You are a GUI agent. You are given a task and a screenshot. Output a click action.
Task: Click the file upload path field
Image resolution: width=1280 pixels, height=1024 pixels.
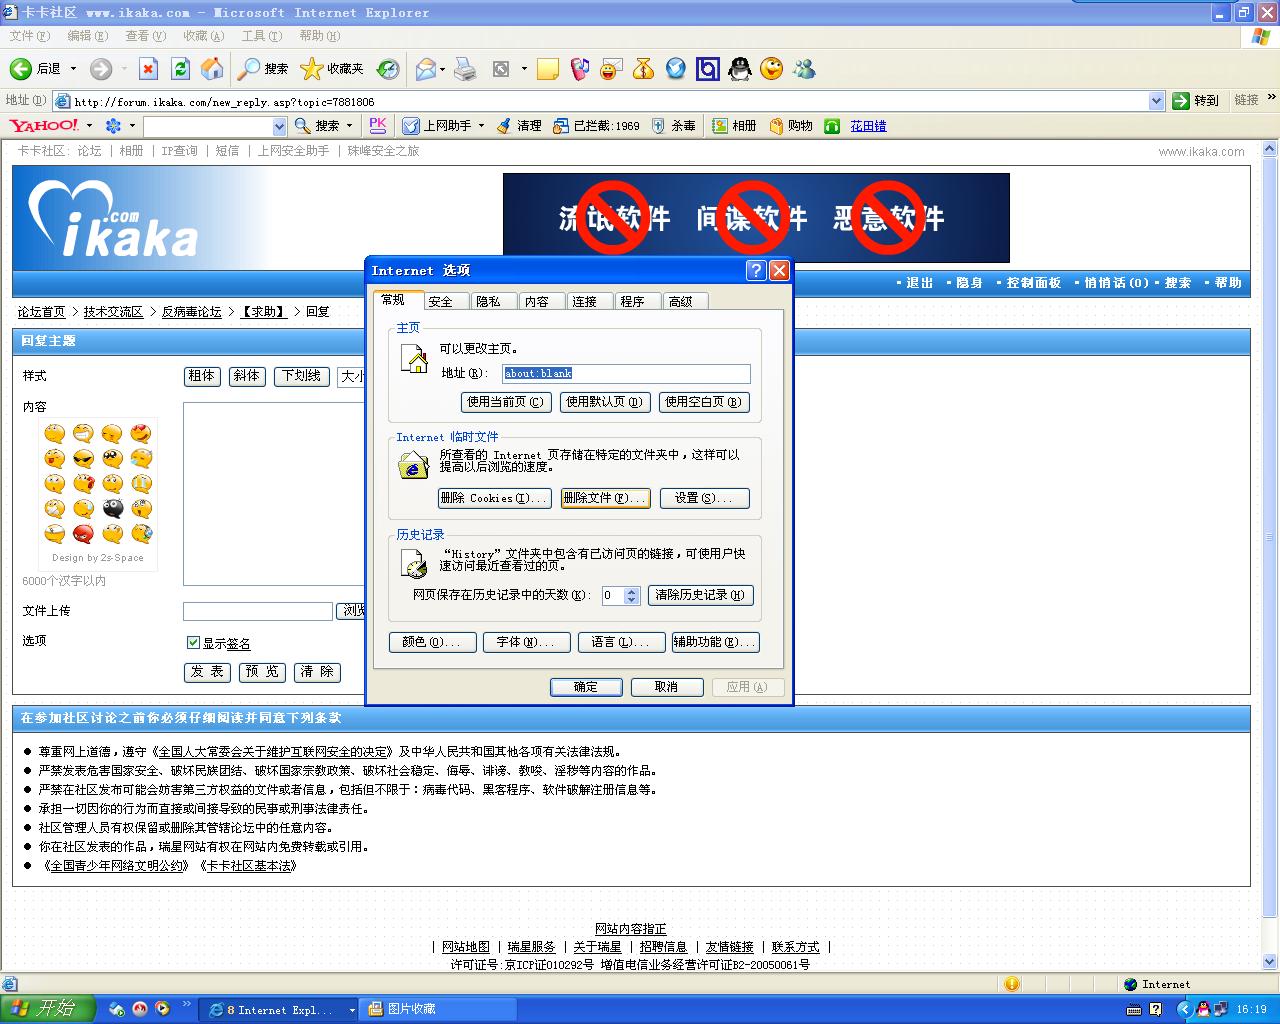pos(258,611)
